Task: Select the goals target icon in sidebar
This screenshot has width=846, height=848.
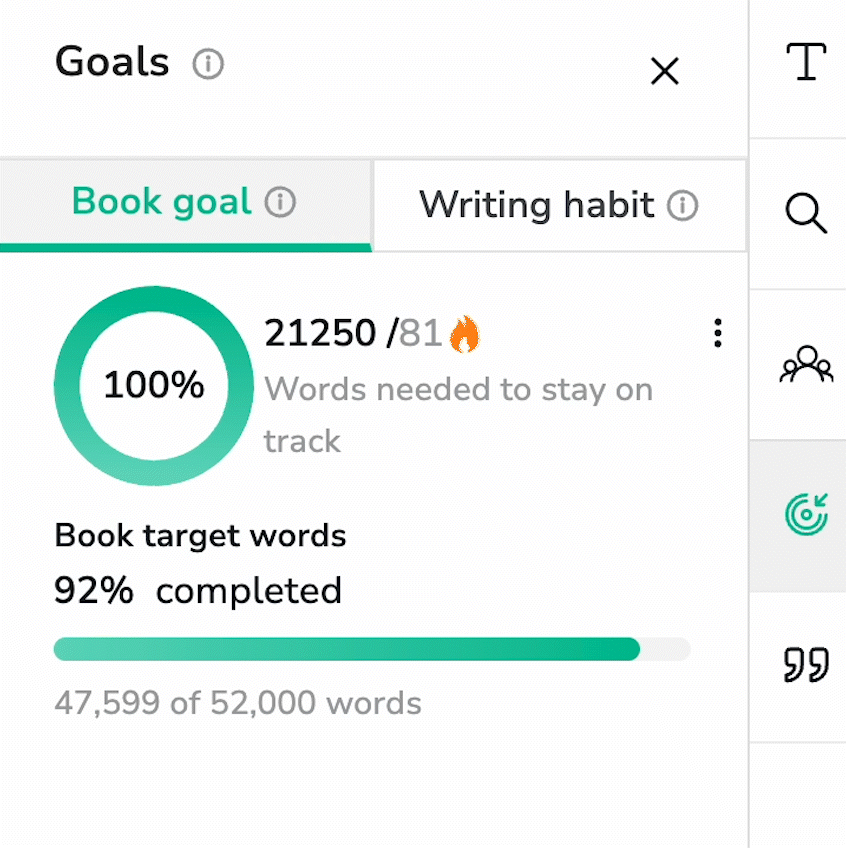Action: coord(806,513)
